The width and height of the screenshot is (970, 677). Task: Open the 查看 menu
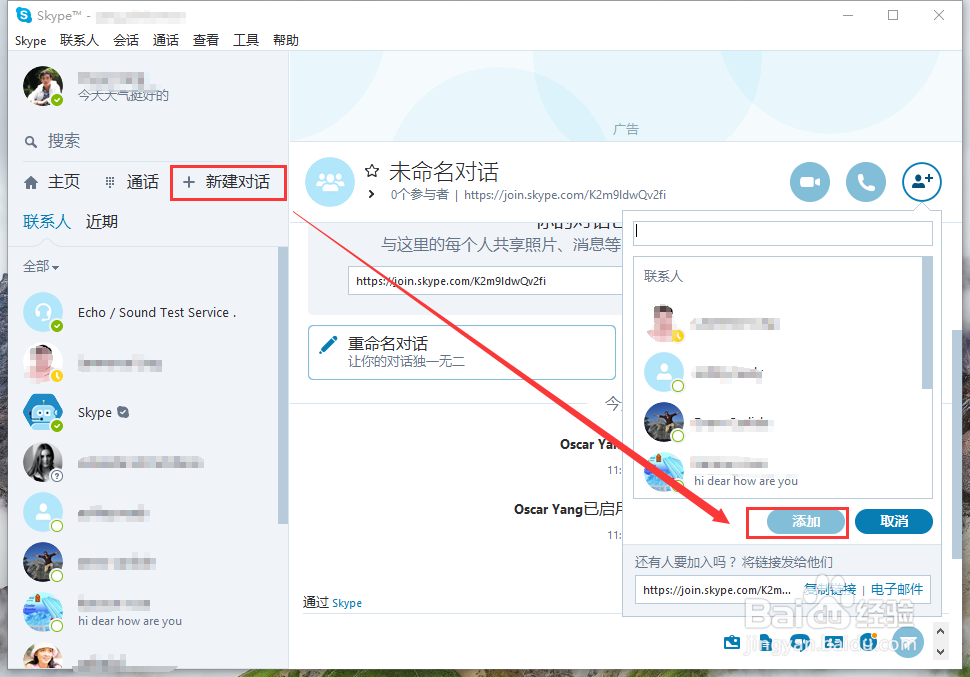click(x=205, y=40)
